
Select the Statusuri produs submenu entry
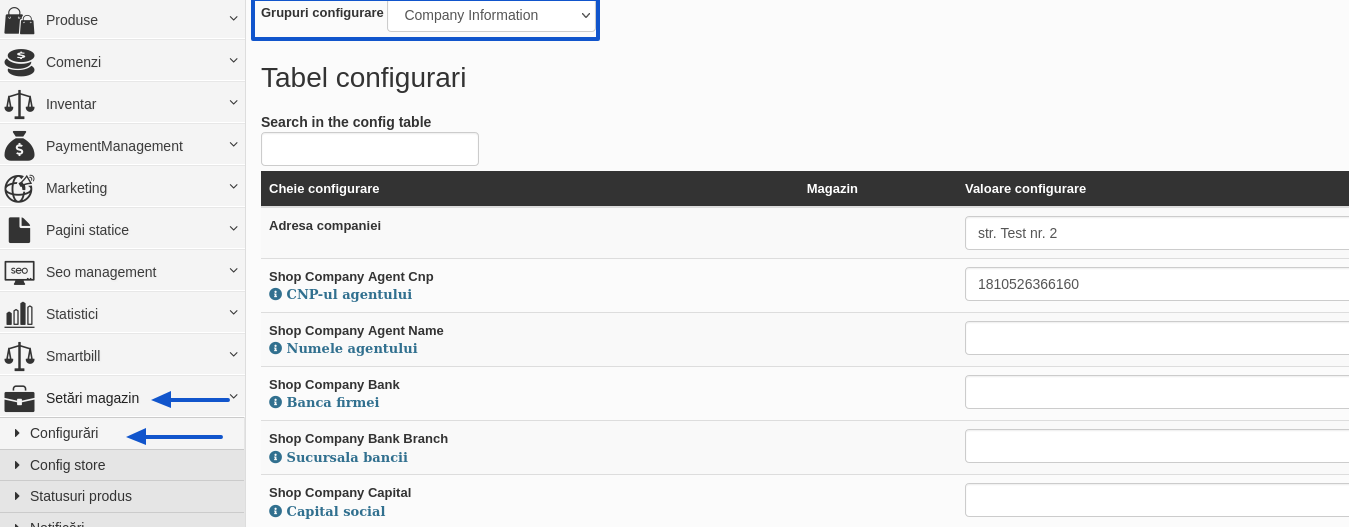tap(122, 496)
